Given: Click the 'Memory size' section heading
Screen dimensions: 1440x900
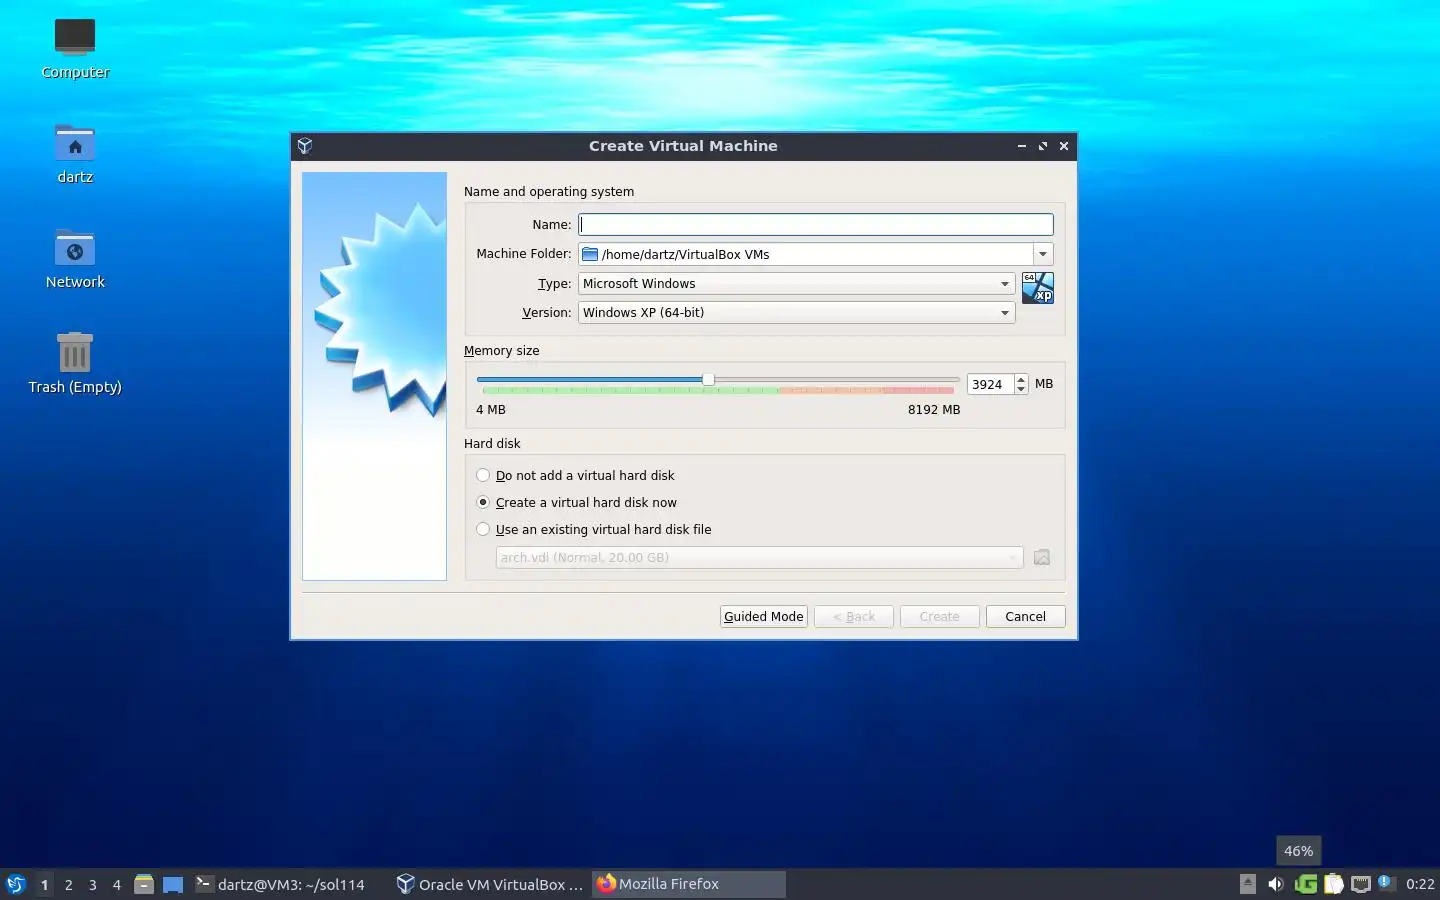Looking at the screenshot, I should (x=501, y=351).
